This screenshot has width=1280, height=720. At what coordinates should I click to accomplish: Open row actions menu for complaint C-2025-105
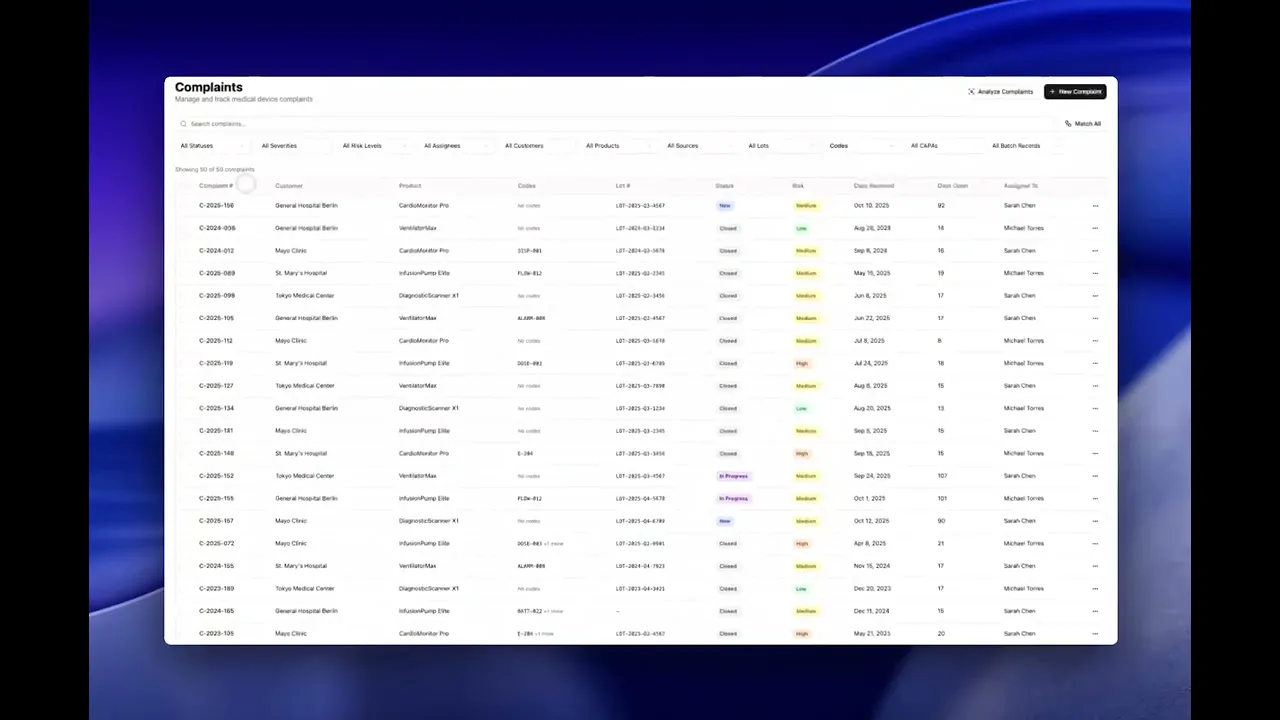point(1095,318)
